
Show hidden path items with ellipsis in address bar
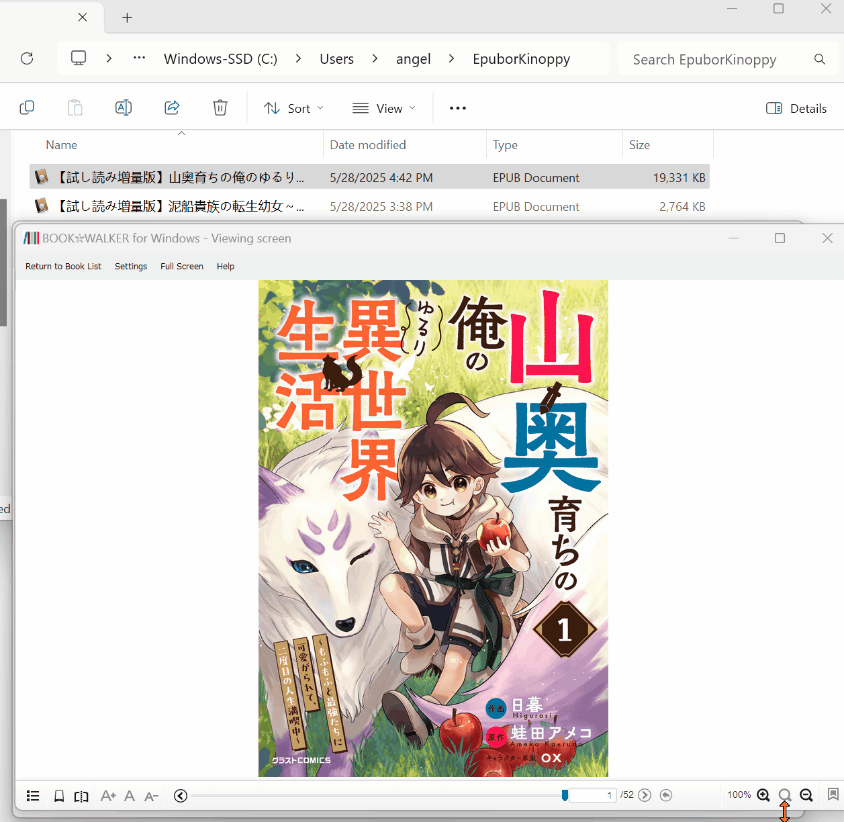(x=139, y=58)
